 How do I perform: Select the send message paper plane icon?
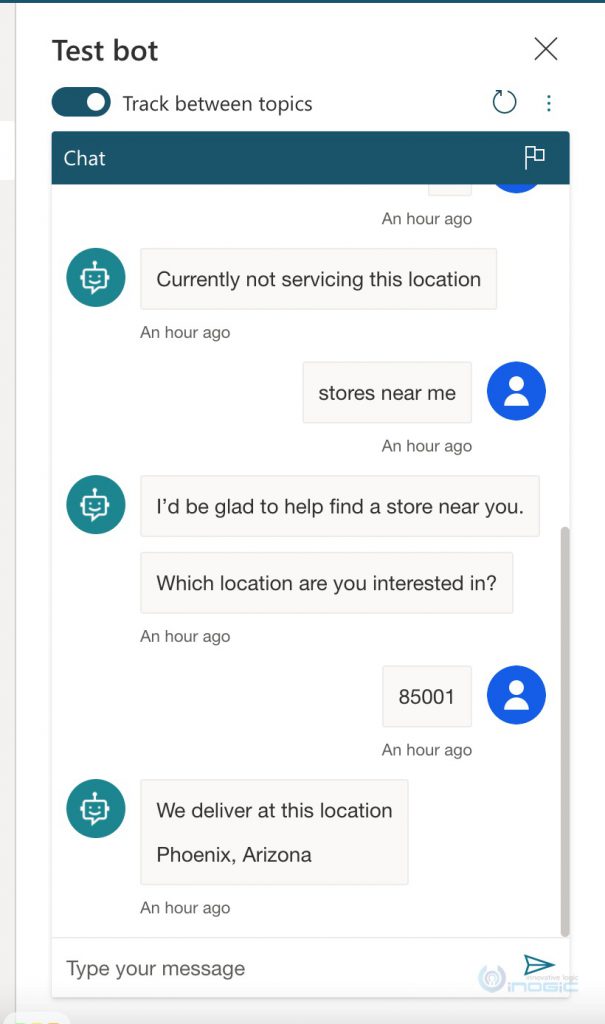541,966
